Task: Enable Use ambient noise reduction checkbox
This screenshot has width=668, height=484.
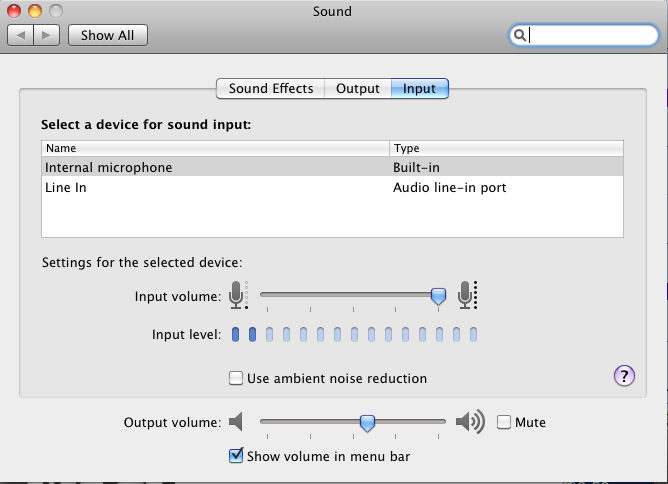Action: tap(236, 378)
